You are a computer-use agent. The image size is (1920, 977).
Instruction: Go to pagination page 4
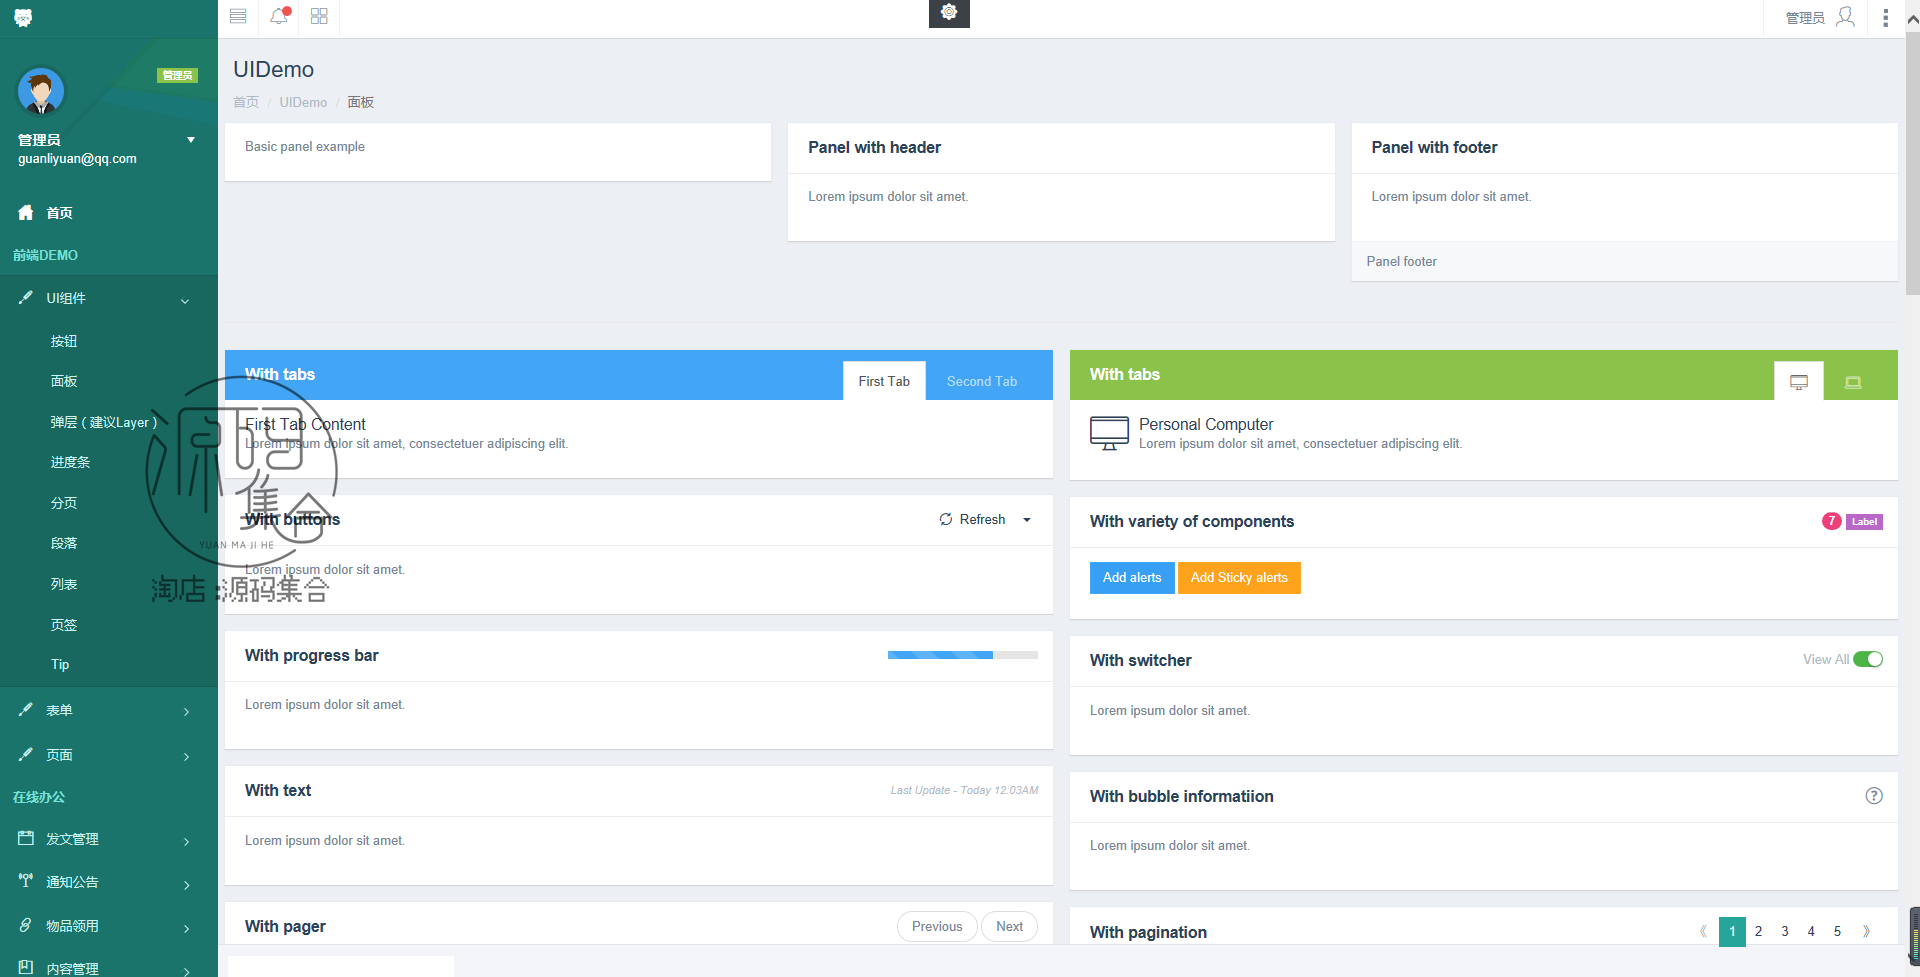pyautogui.click(x=1811, y=931)
